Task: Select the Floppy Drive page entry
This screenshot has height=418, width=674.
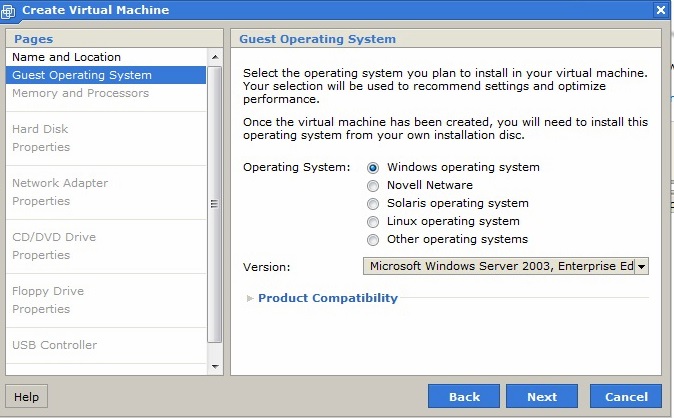Action: click(48, 291)
